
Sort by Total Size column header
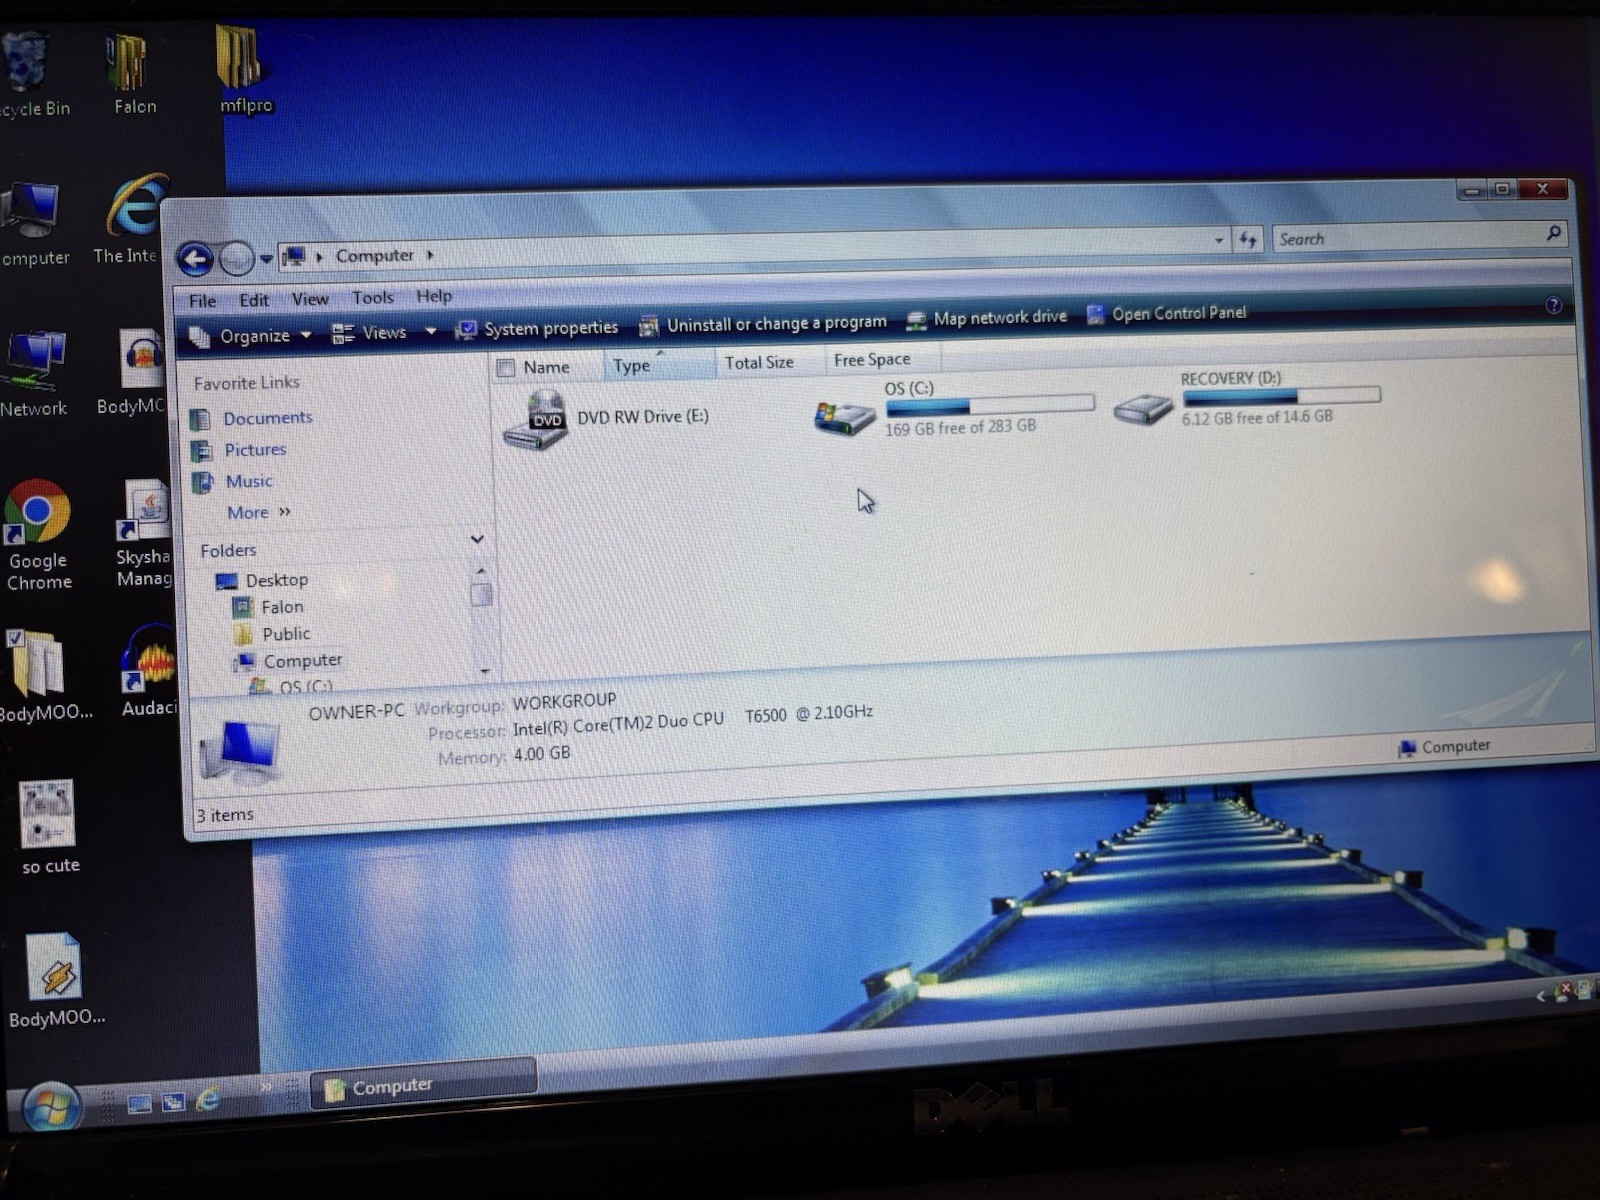[x=768, y=362]
